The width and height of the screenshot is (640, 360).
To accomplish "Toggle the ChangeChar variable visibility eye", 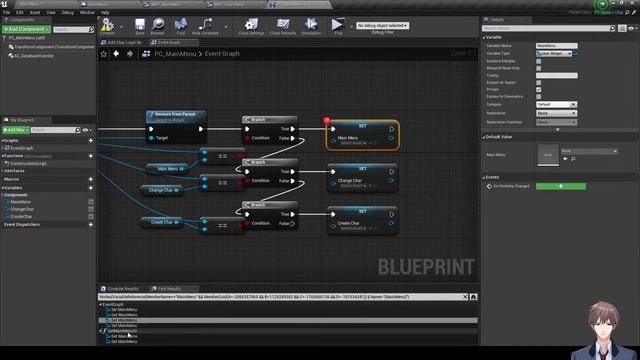I will [91, 209].
